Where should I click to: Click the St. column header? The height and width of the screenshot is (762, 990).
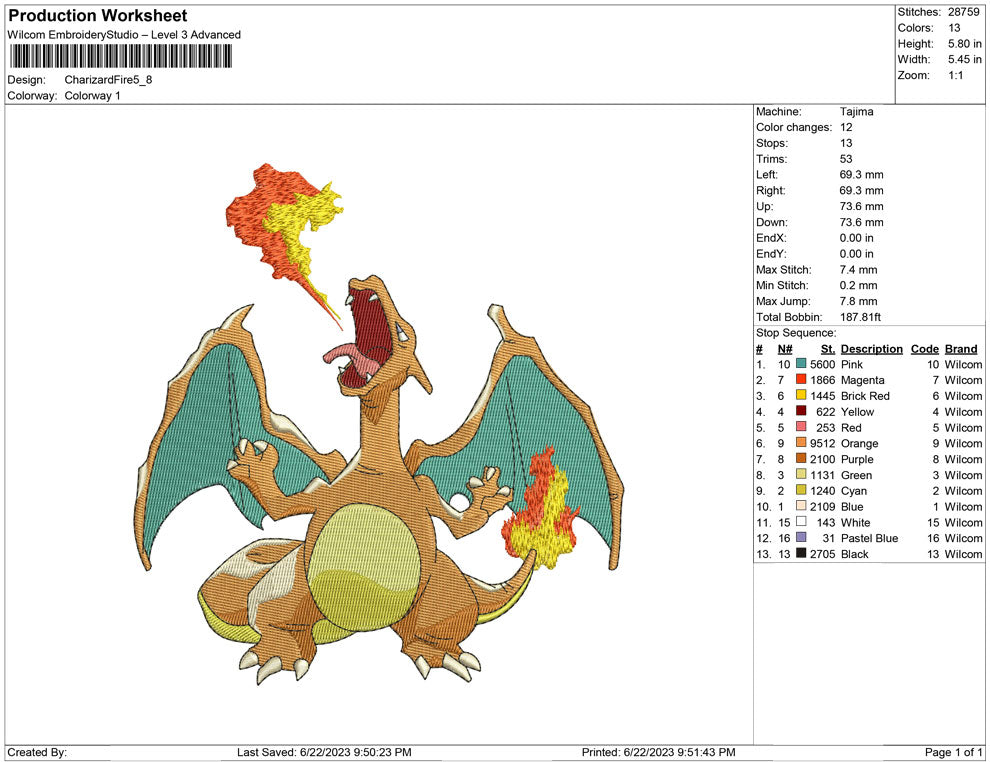point(828,348)
